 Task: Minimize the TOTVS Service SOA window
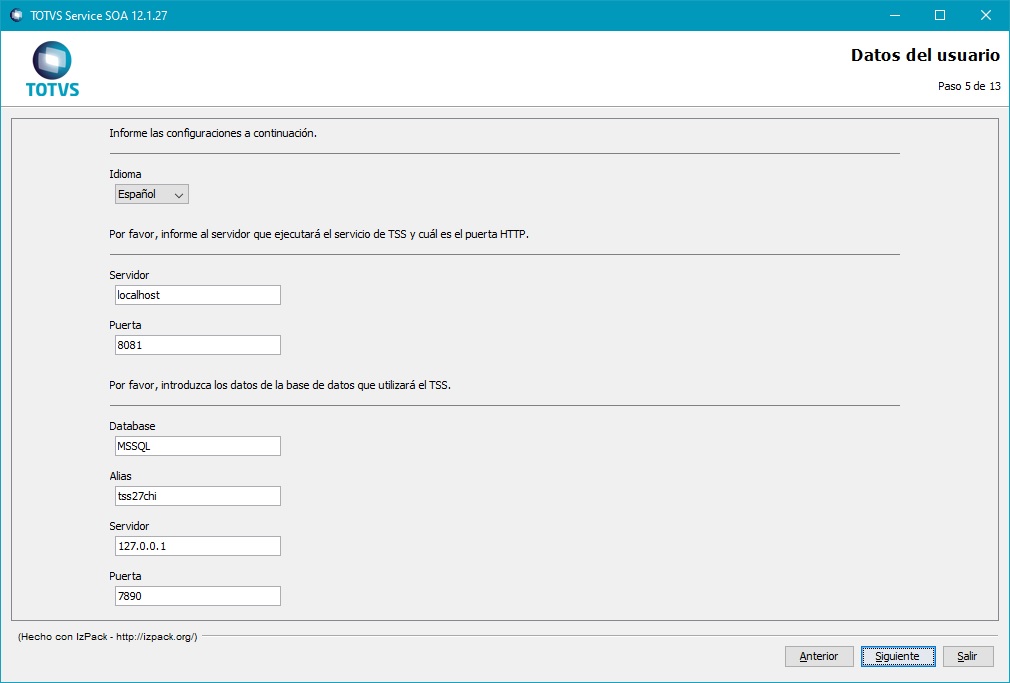895,15
